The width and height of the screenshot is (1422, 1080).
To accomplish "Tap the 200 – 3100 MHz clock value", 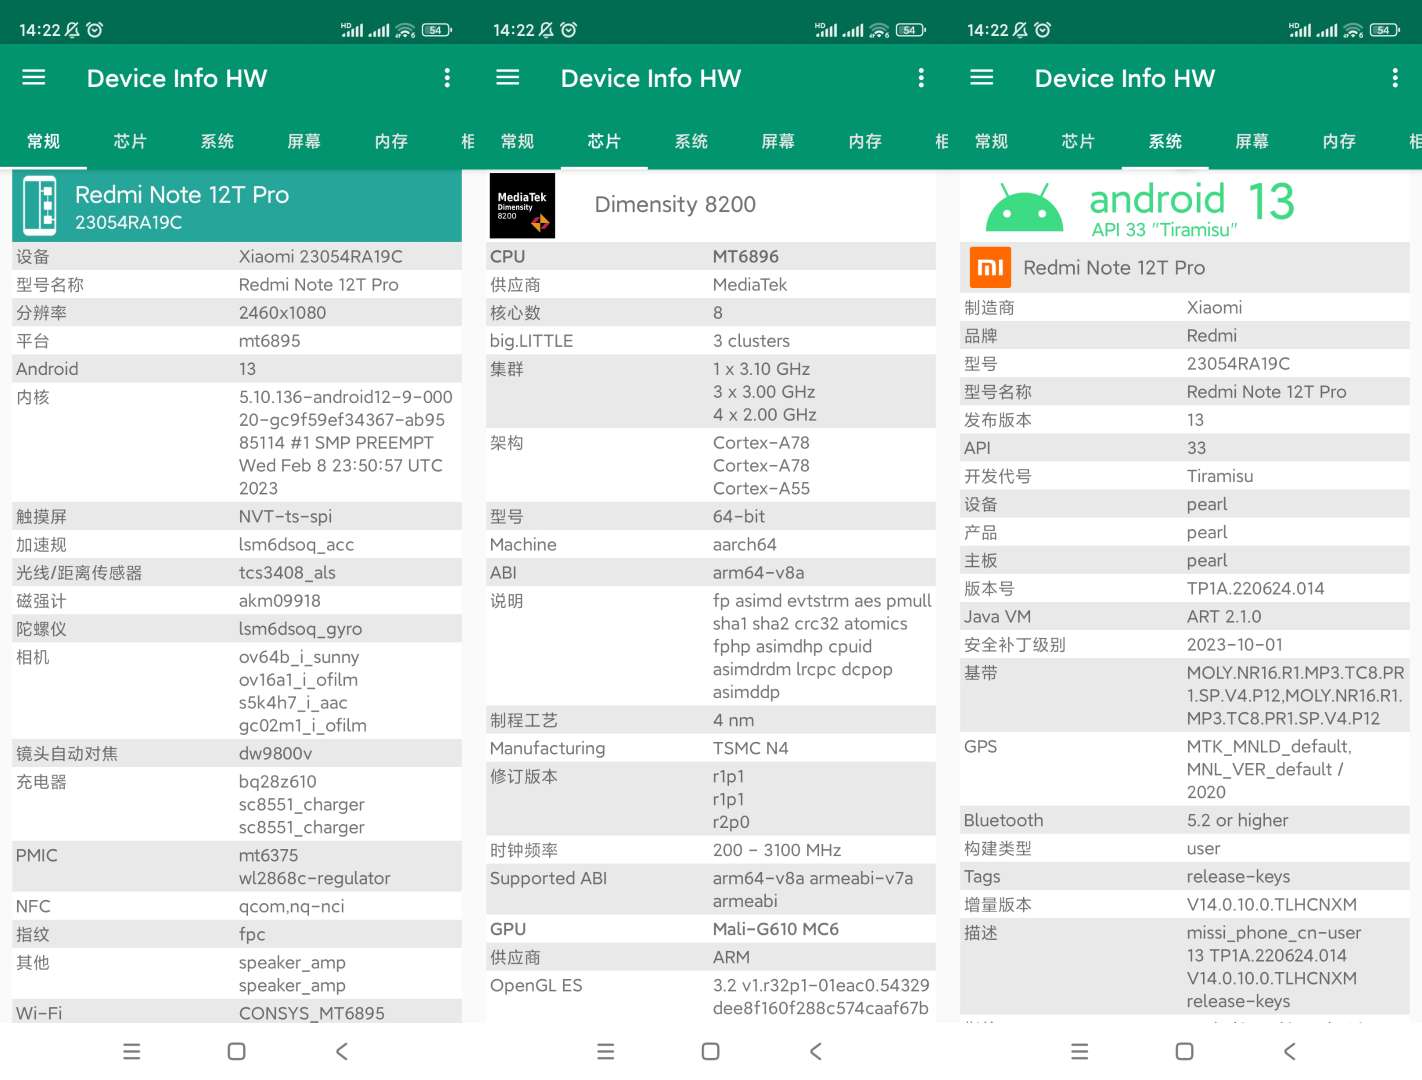I will (777, 850).
